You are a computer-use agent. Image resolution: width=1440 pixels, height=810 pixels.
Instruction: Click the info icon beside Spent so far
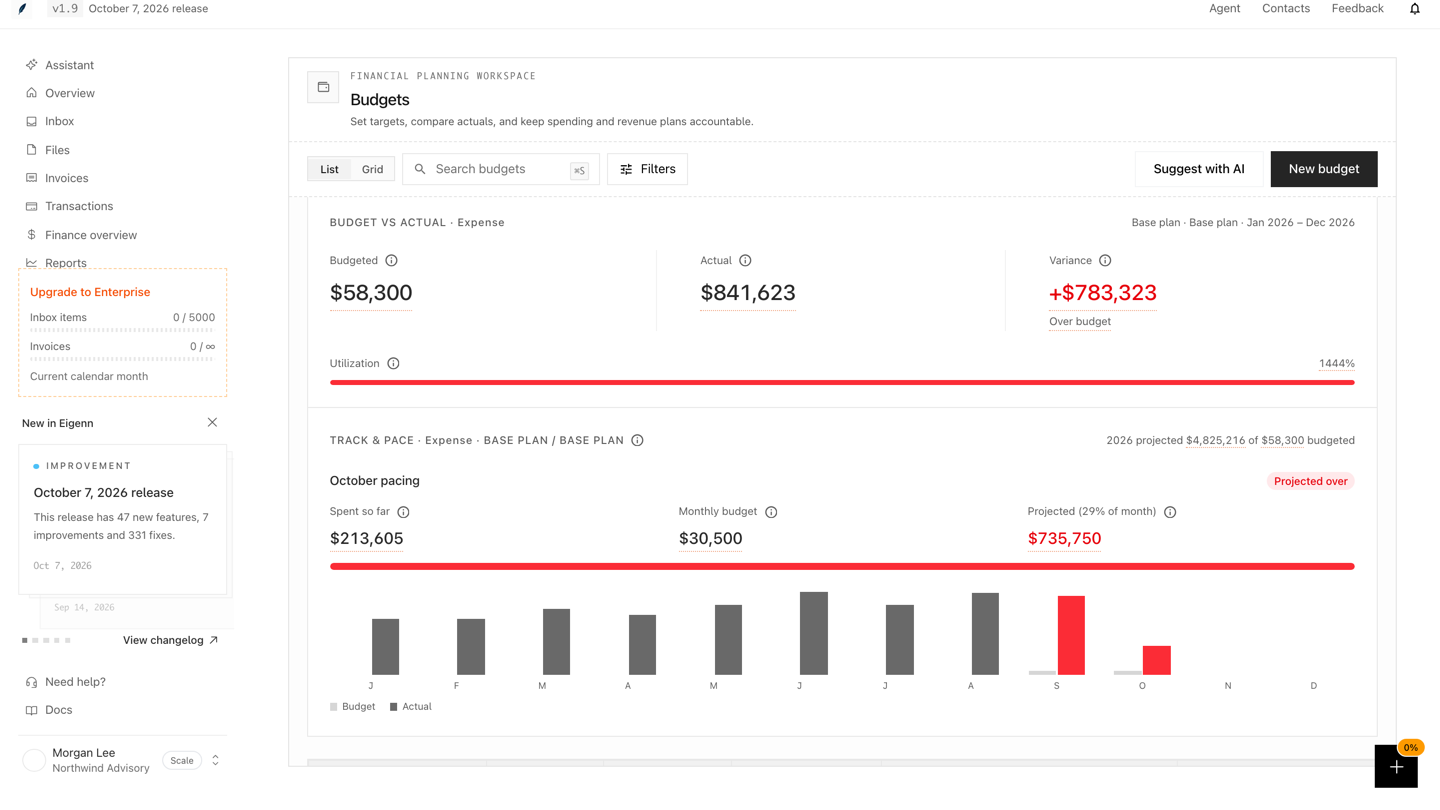(403, 512)
